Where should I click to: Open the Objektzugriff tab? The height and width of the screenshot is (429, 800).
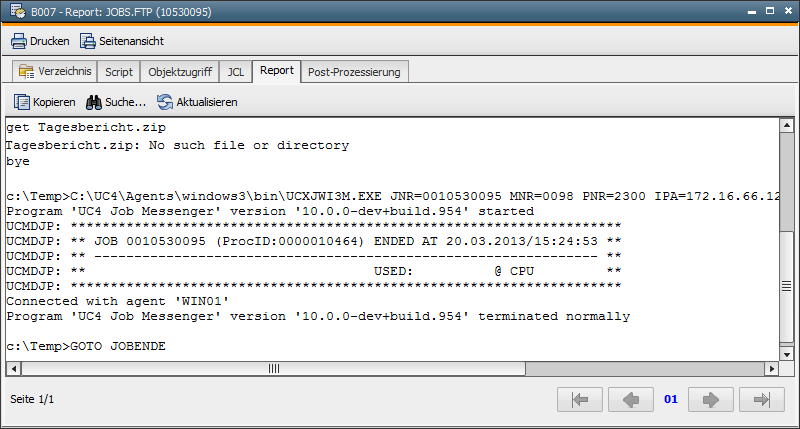coord(180,72)
